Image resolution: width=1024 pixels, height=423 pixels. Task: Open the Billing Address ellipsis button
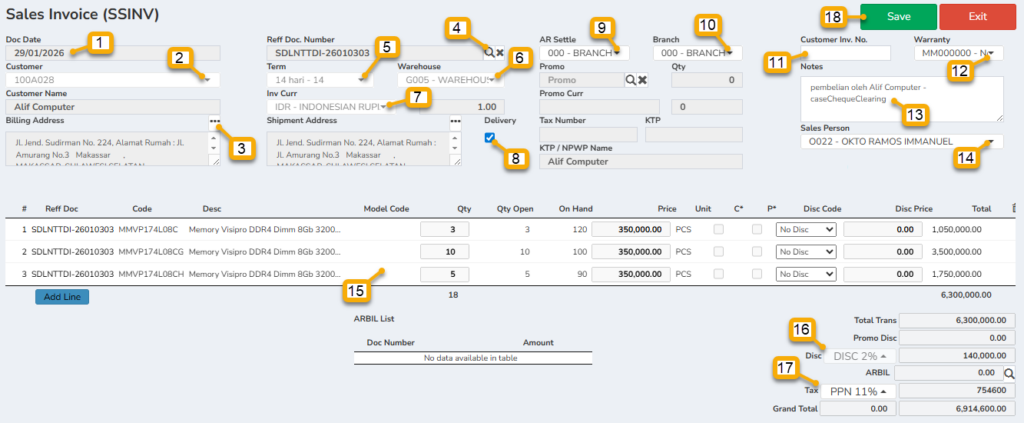pyautogui.click(x=215, y=121)
